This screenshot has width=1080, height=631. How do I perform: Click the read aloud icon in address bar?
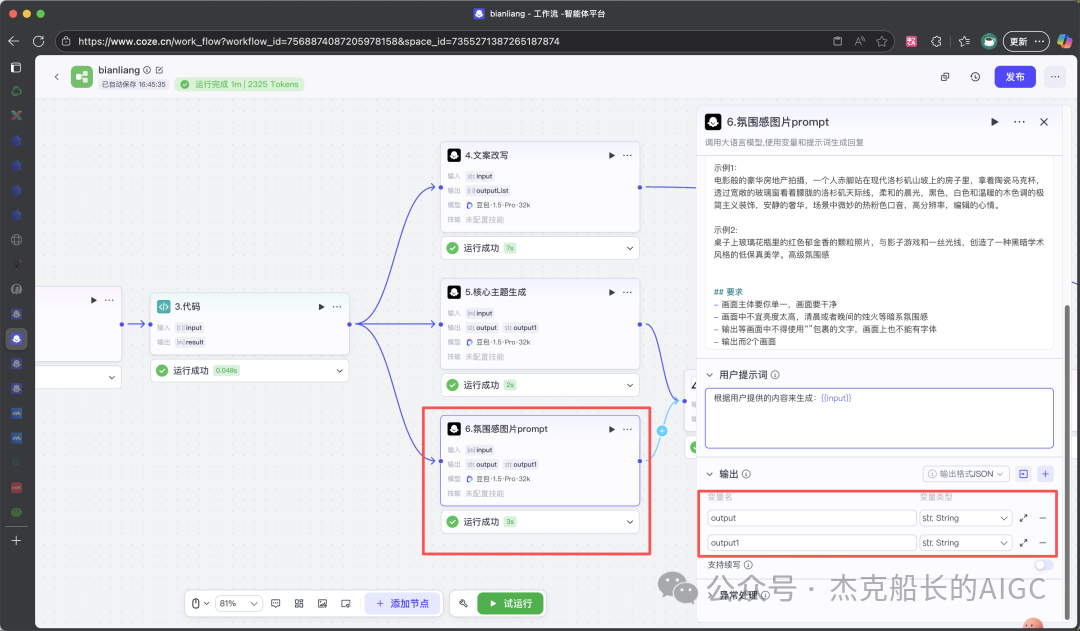coord(860,41)
